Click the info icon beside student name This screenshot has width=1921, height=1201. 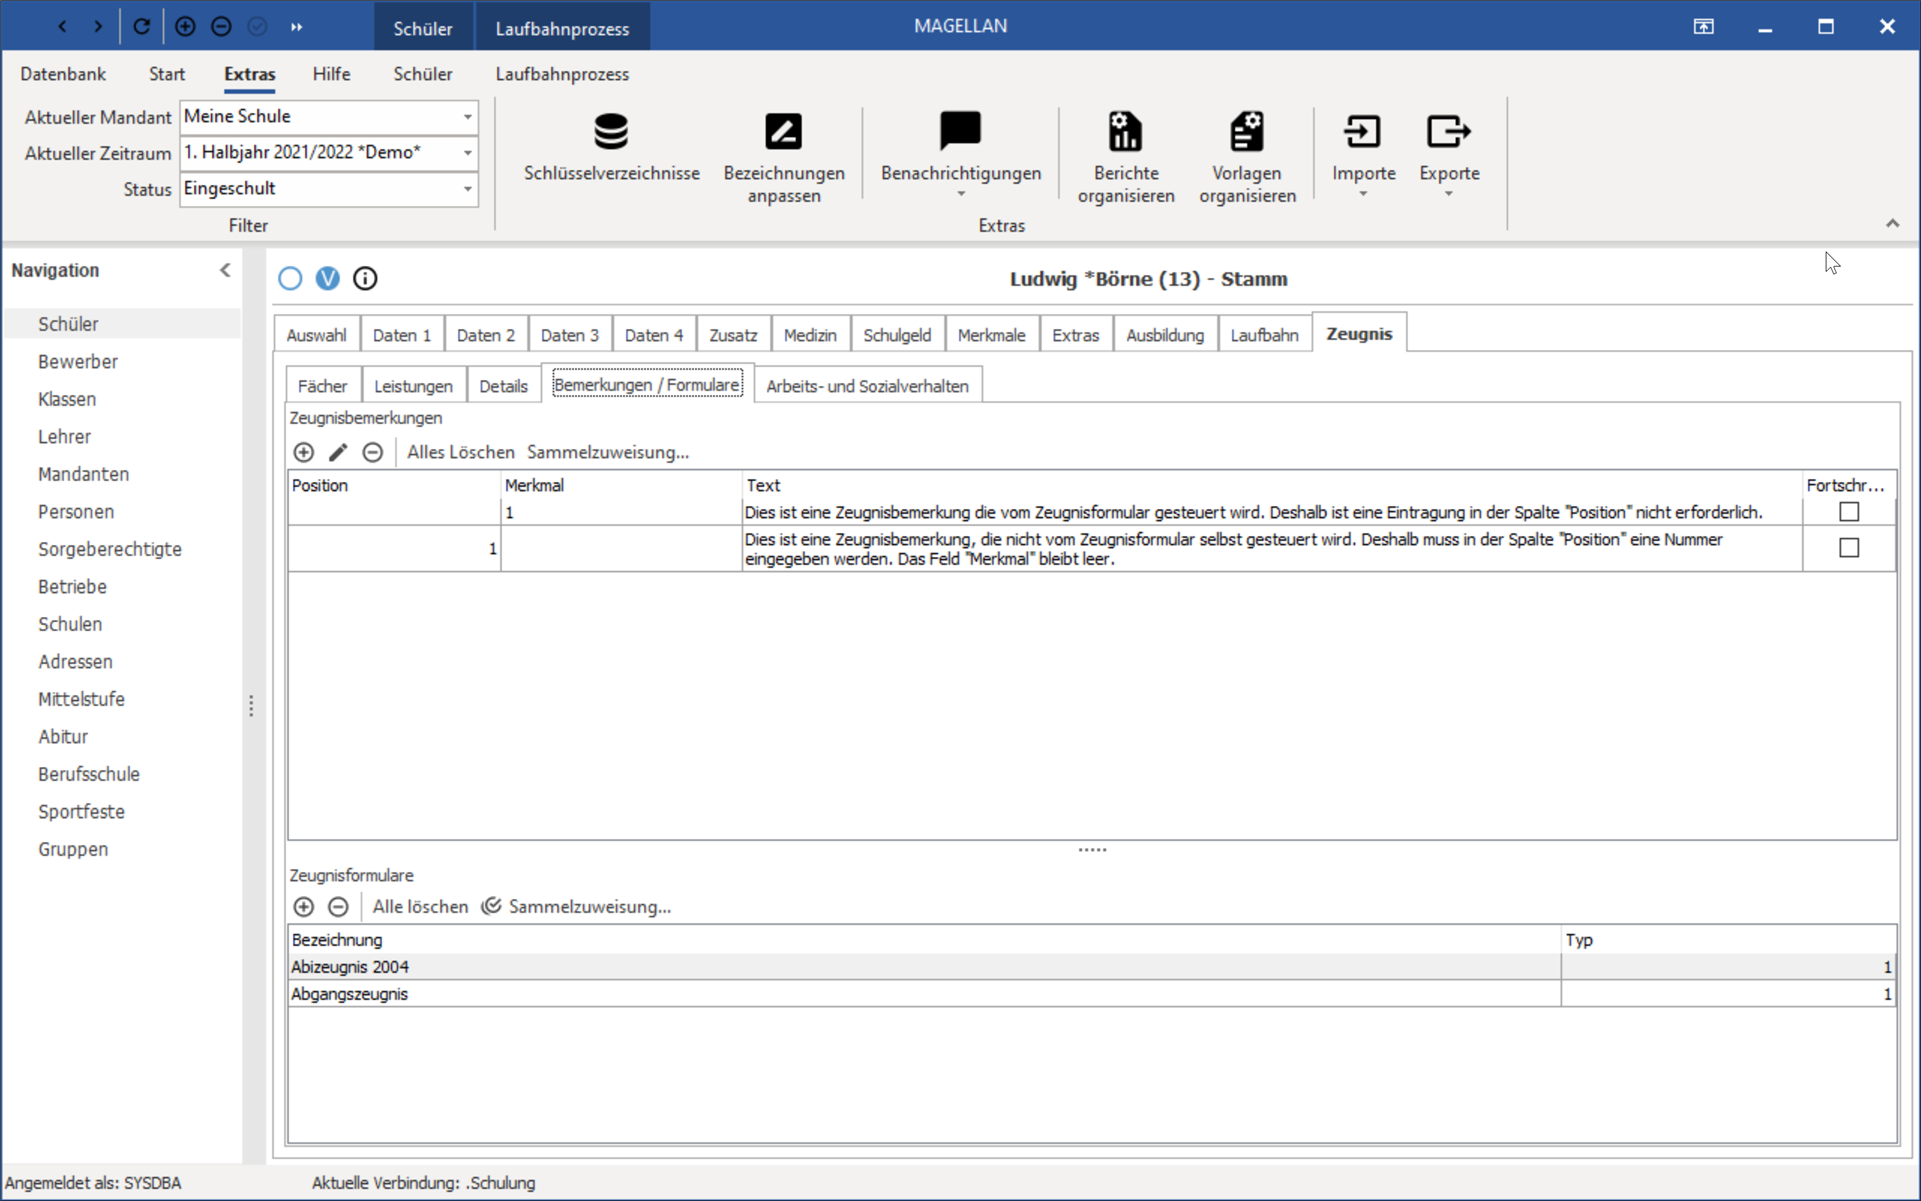pos(365,279)
